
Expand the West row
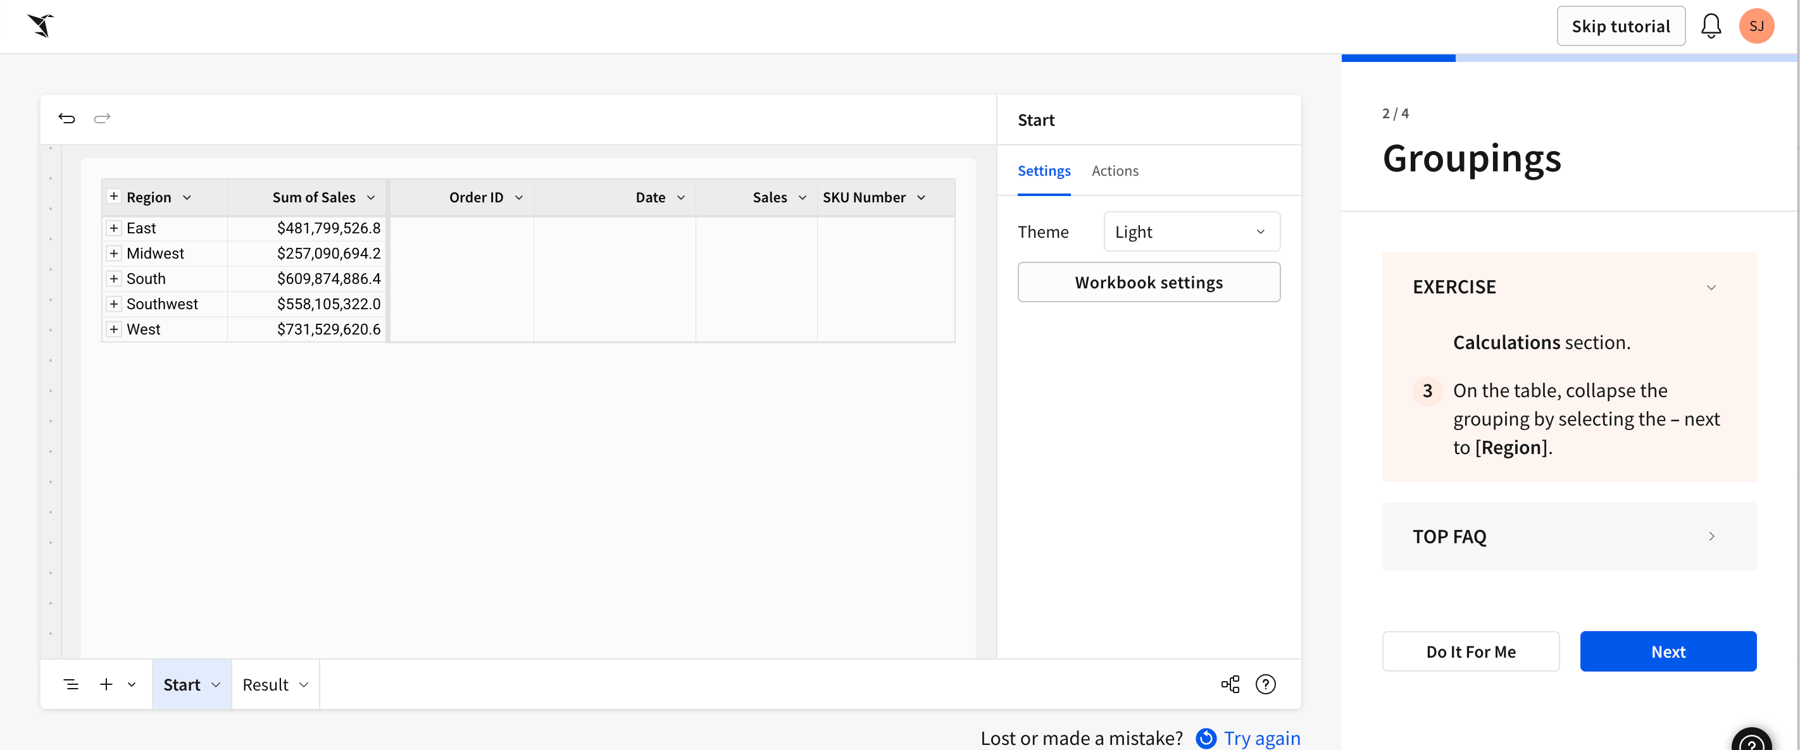[x=114, y=329]
